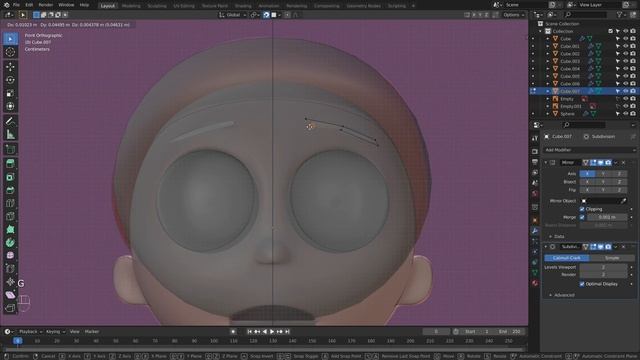Select the Edge Slide tool
Image resolution: width=640 pixels, height=360 pixels.
(10, 269)
